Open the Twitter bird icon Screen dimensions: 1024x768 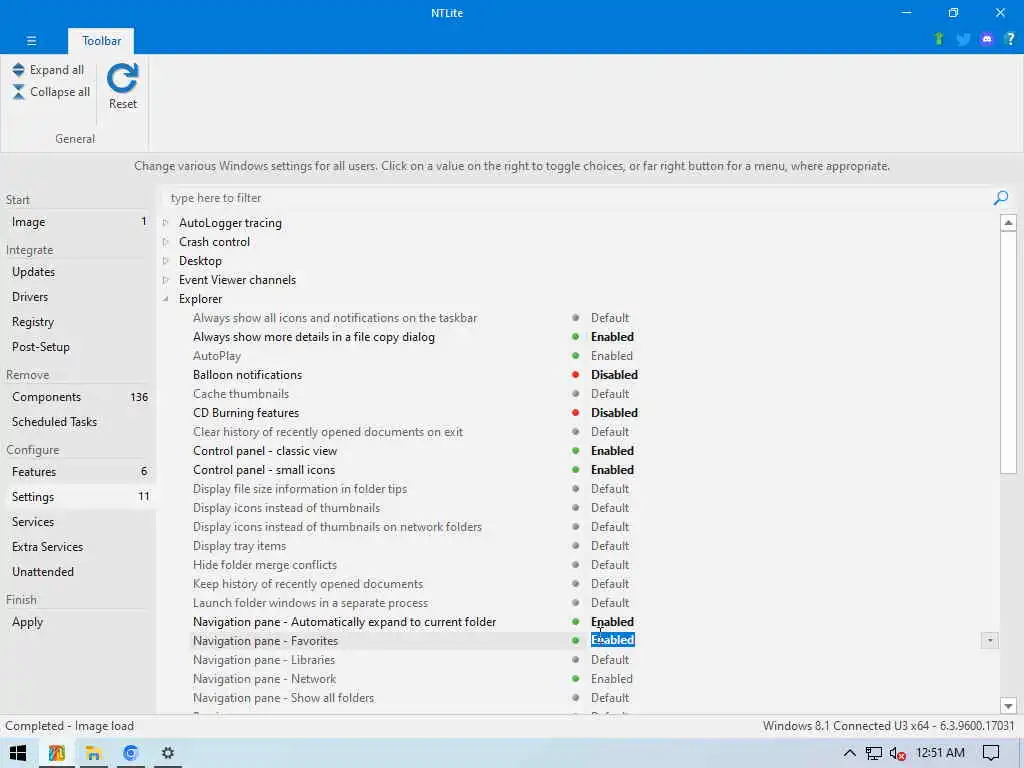[963, 39]
